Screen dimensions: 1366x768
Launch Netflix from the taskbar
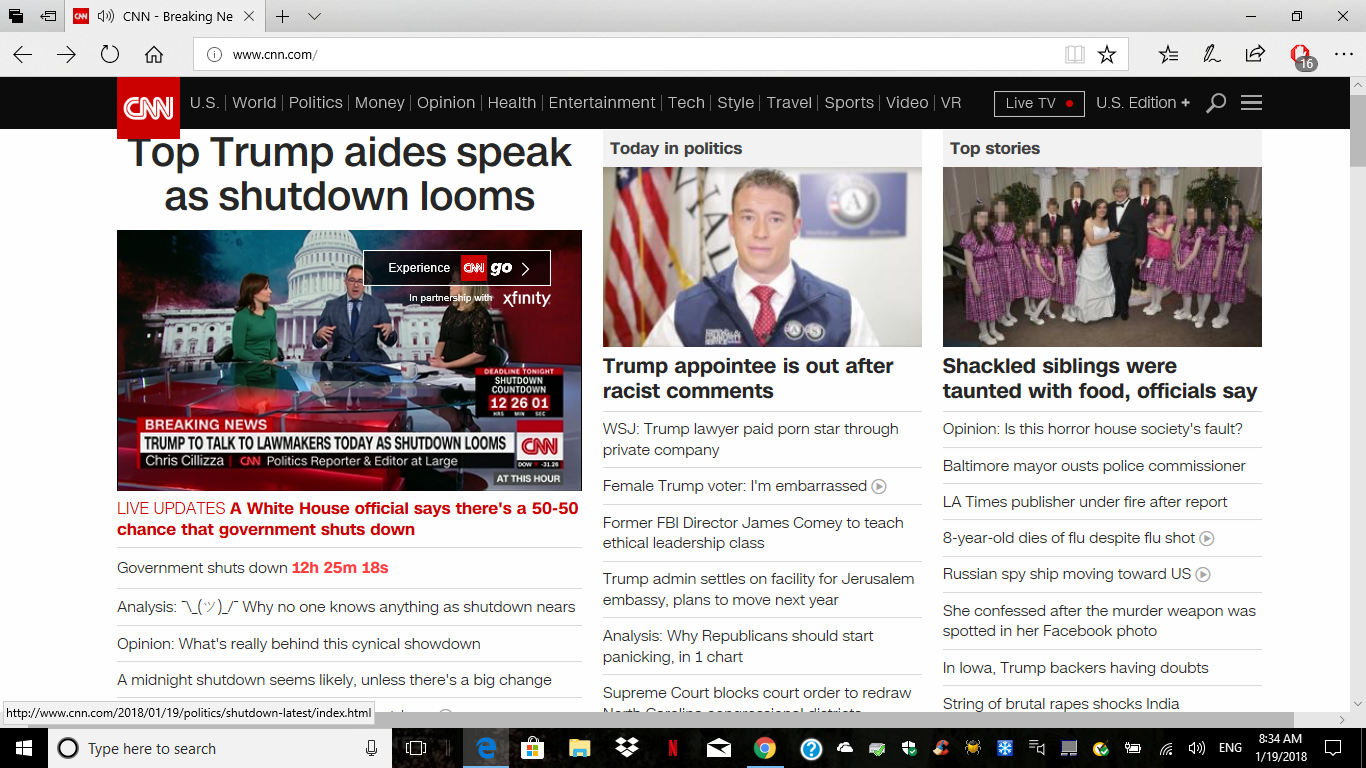tap(673, 748)
